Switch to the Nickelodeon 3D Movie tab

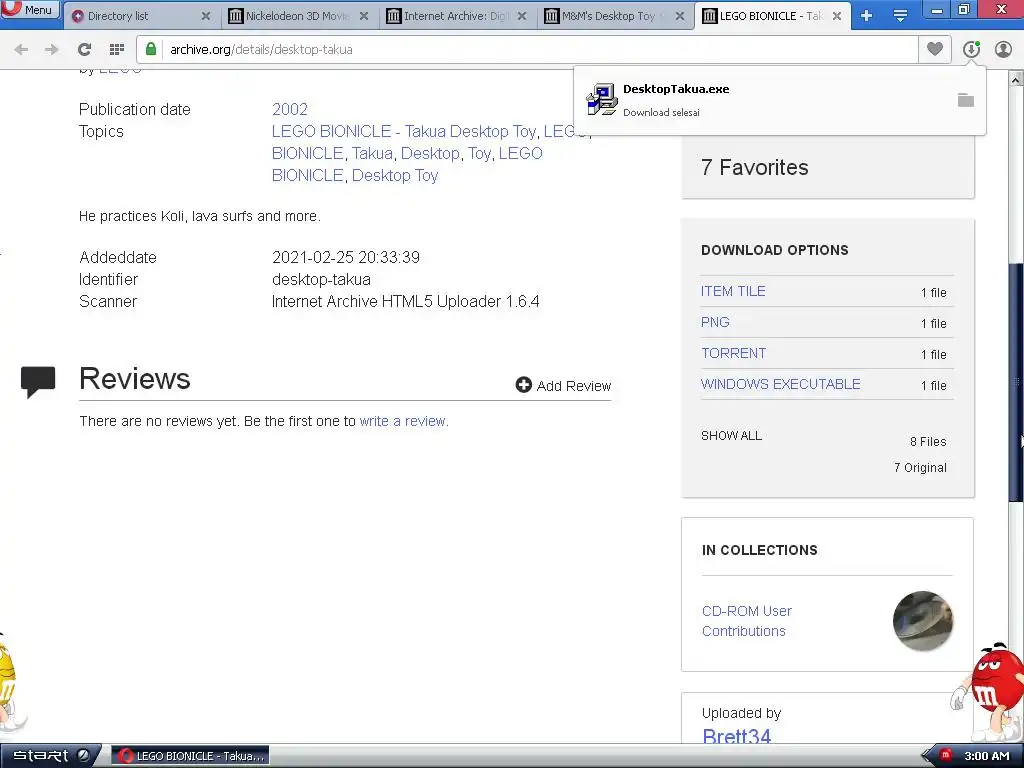(299, 16)
